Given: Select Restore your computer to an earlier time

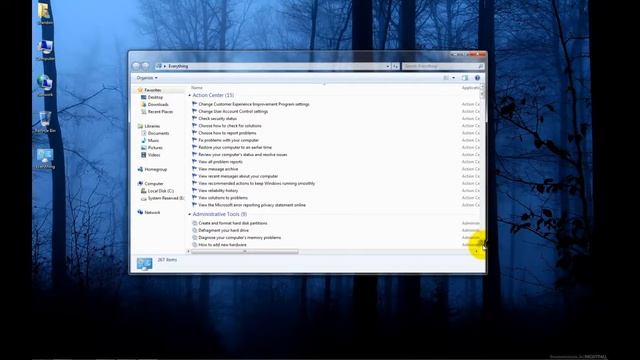Looking at the screenshot, I should (x=235, y=148).
